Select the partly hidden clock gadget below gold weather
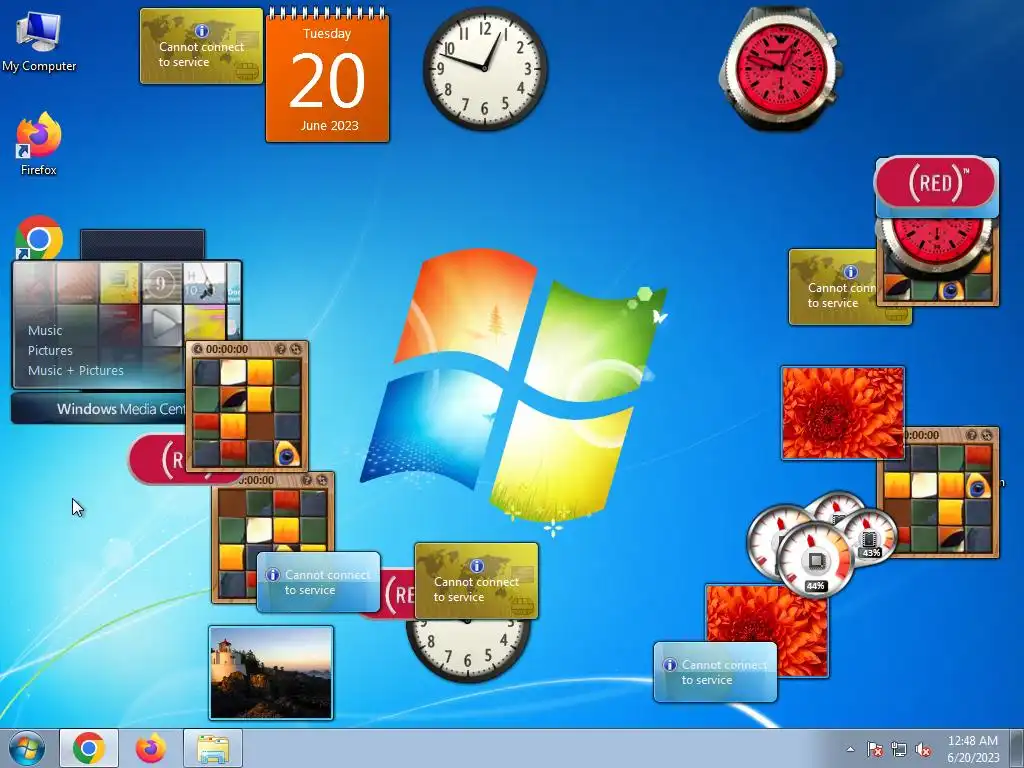Viewport: 1024px width, 768px height. 468,650
